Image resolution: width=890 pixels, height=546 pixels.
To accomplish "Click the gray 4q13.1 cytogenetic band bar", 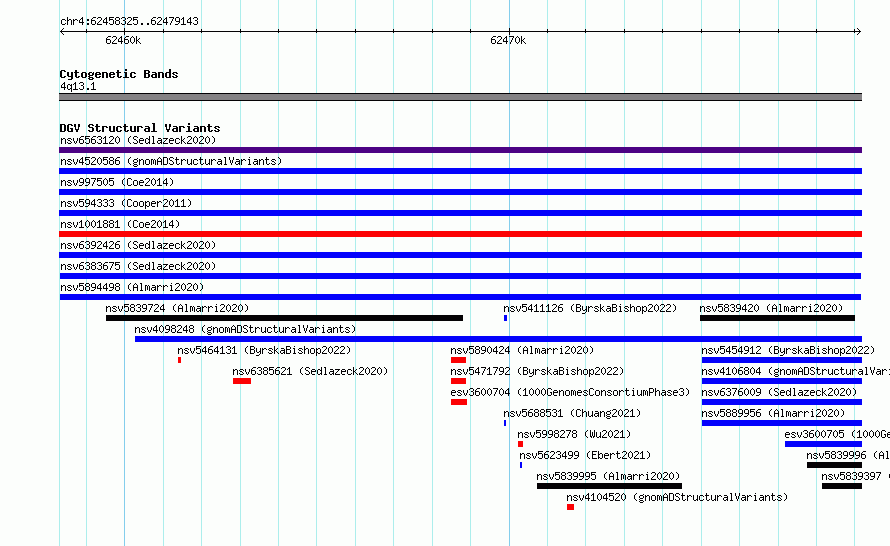I will pos(460,97).
